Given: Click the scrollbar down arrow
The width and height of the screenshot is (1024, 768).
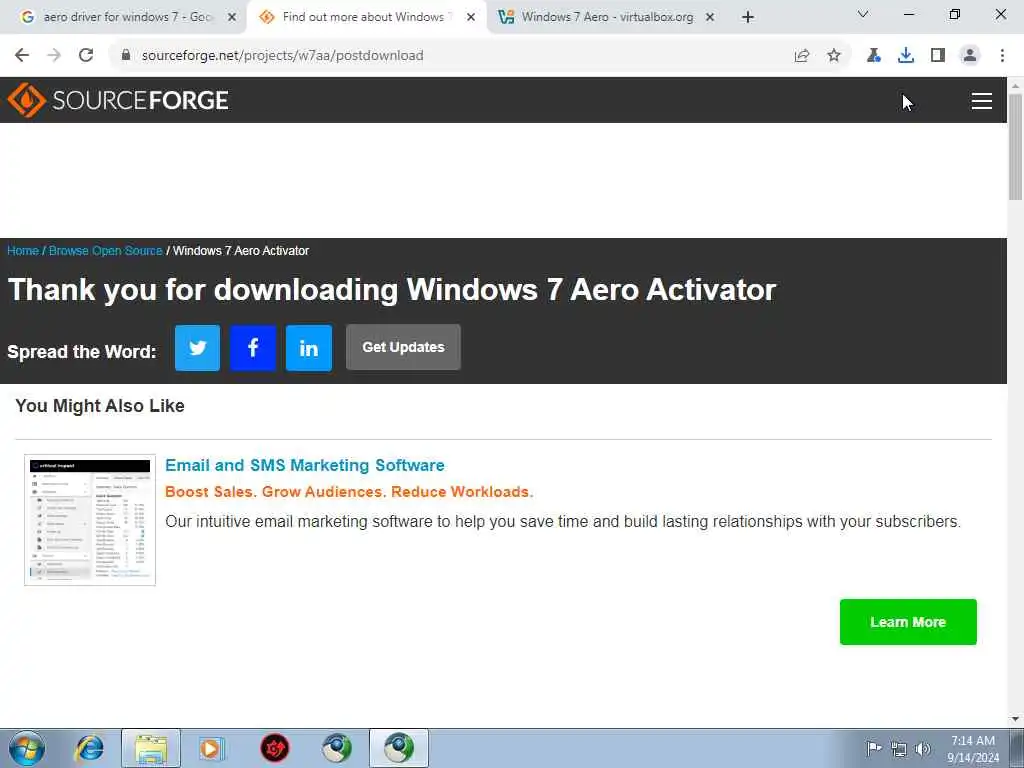Looking at the screenshot, I should (1015, 719).
